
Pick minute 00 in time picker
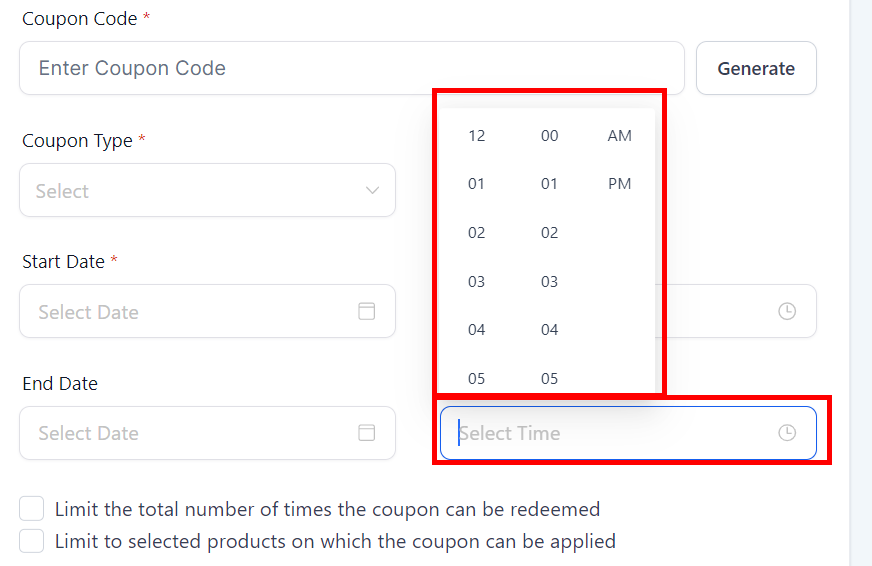pos(549,135)
